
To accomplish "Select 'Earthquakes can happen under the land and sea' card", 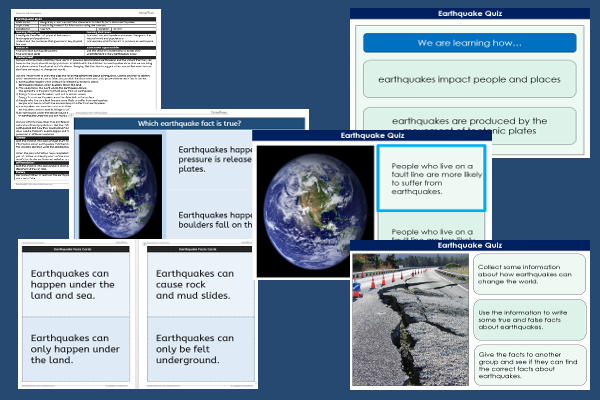I will [76, 284].
